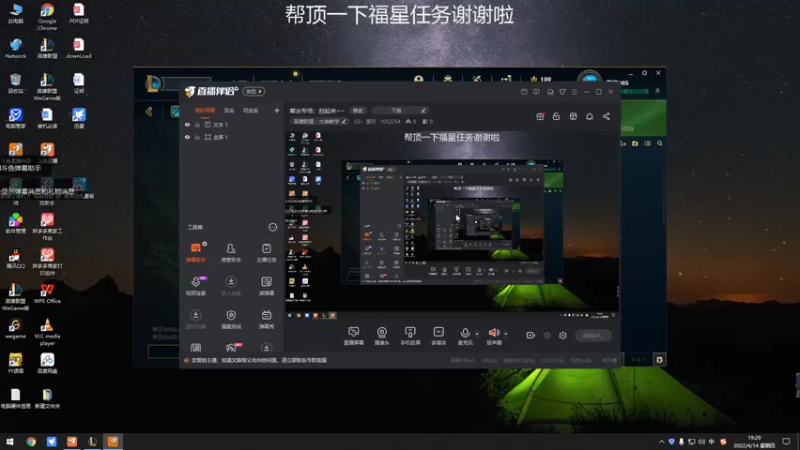This screenshot has width=800, height=450.
Task: Open the PK tool with red badge
Action: [232, 348]
